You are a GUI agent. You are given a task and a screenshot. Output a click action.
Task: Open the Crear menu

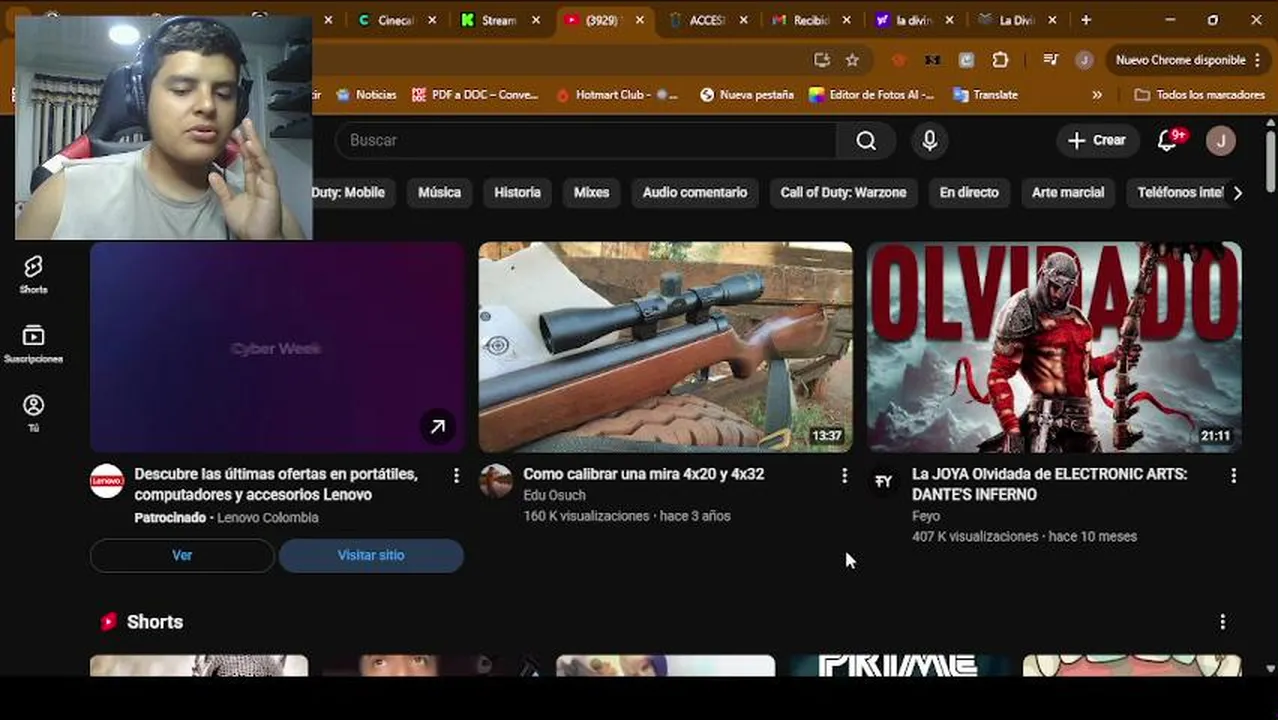pos(1097,141)
